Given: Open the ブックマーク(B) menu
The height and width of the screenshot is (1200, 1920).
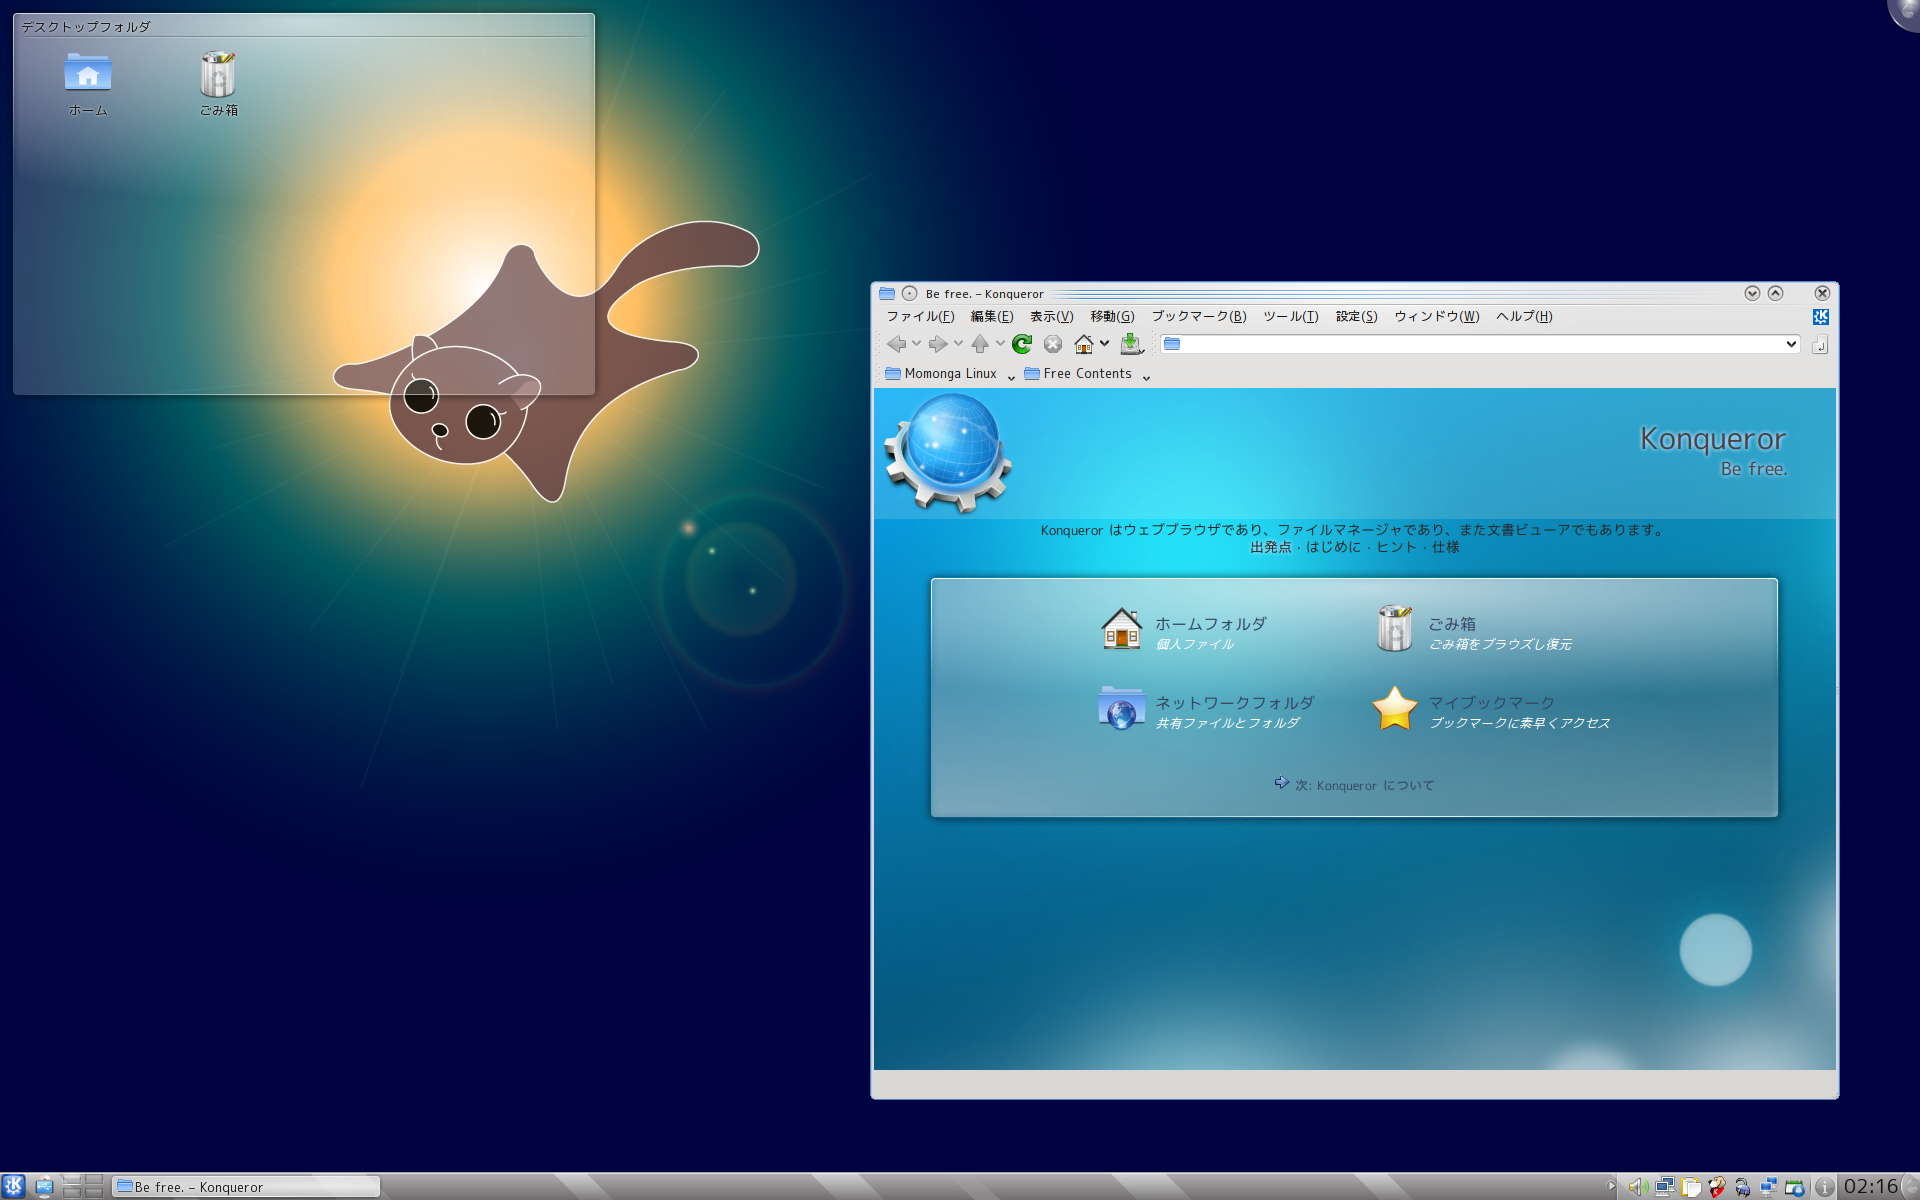Looking at the screenshot, I should coord(1199,317).
